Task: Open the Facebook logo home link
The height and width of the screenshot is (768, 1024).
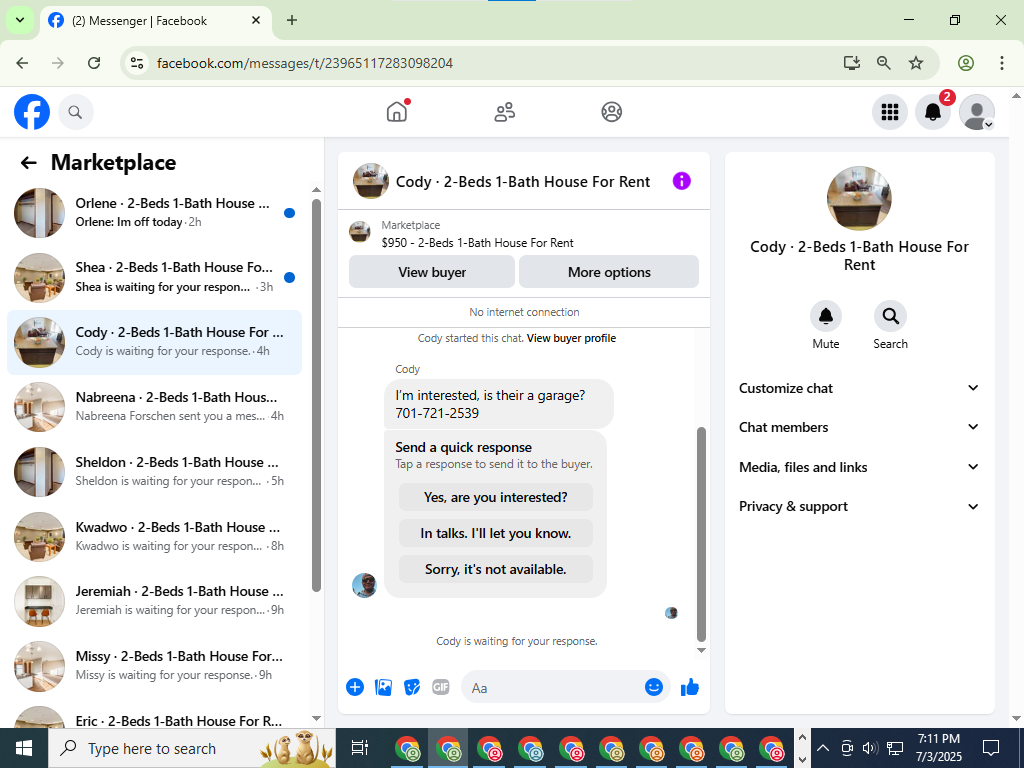Action: click(32, 112)
